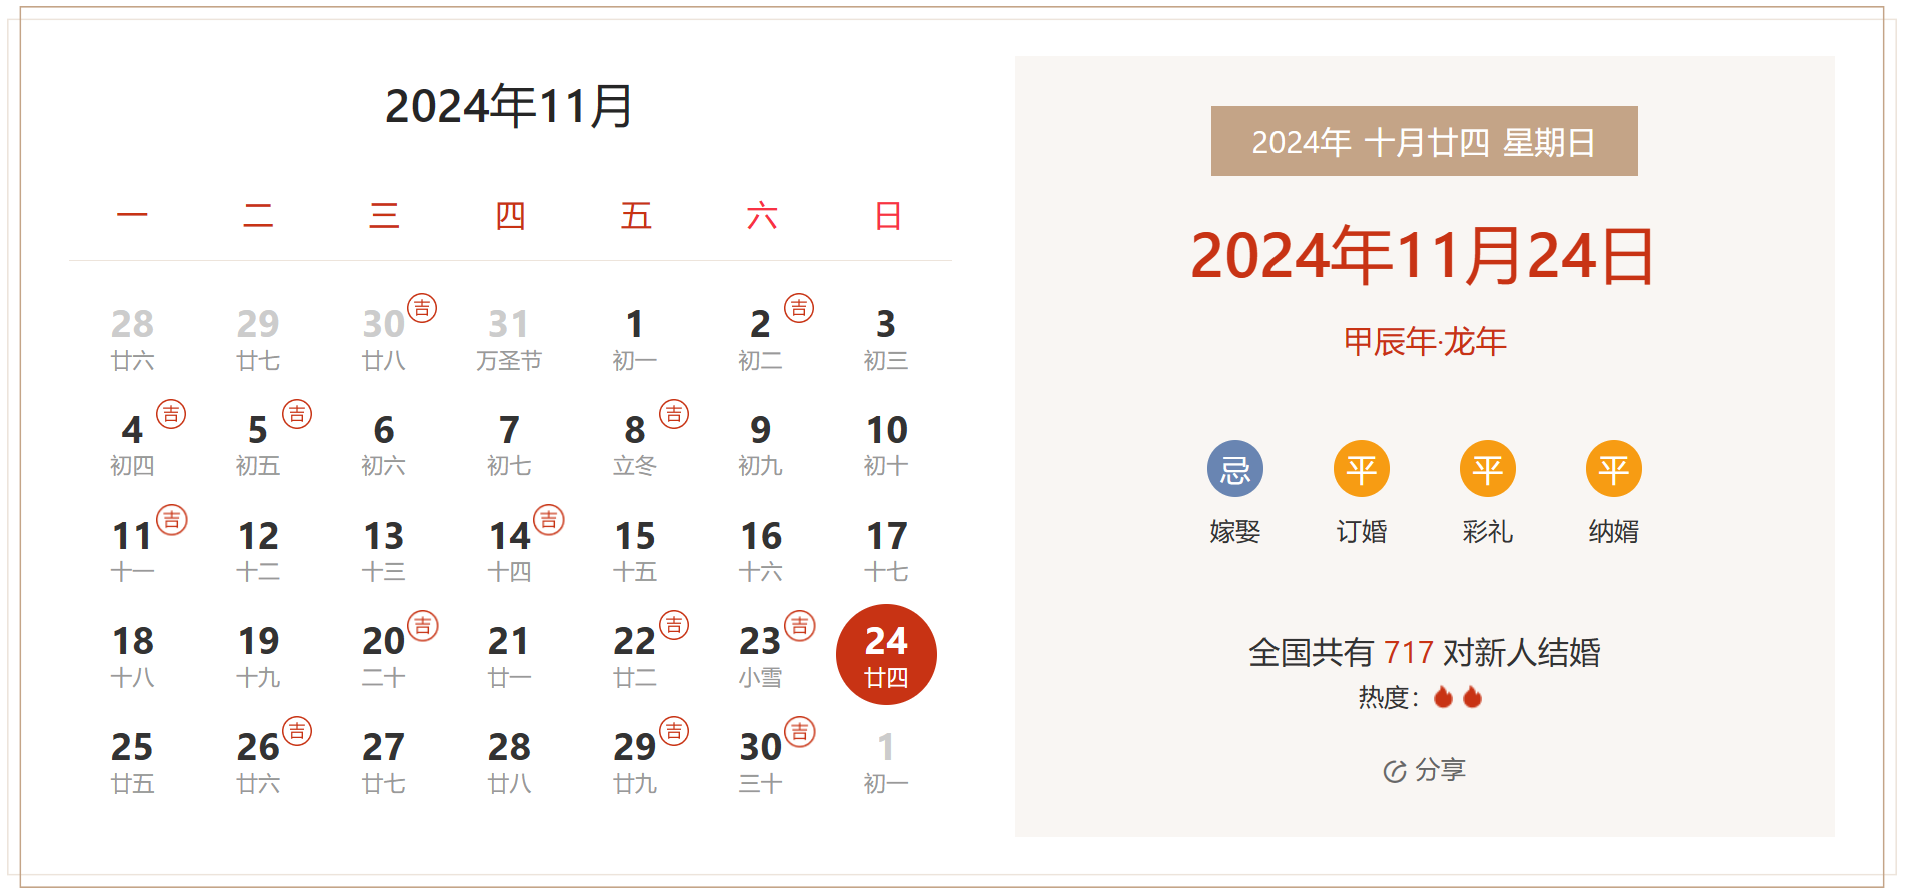Click the share icon beside 分享
This screenshot has height=894, width=1905.
1394,771
